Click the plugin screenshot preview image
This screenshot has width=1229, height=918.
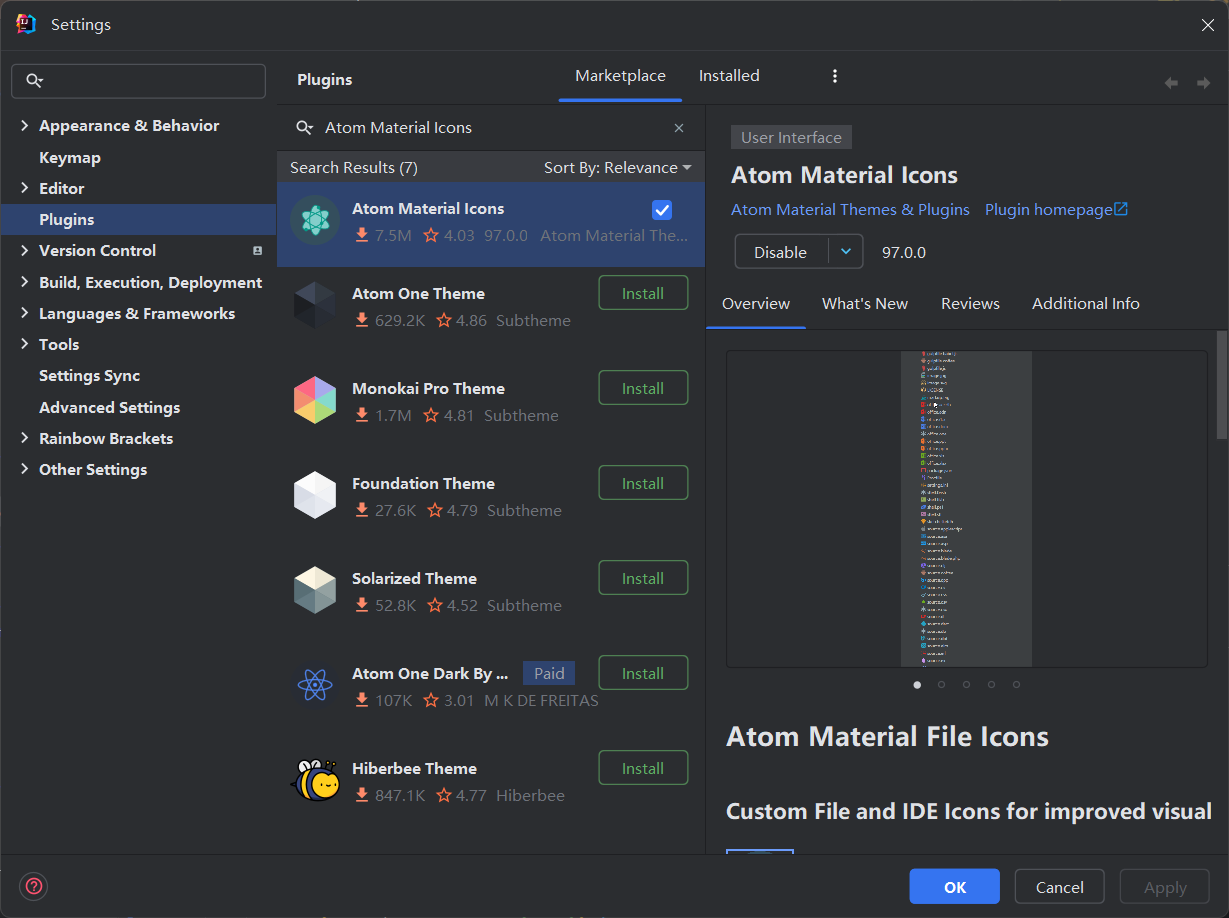pyautogui.click(x=966, y=509)
